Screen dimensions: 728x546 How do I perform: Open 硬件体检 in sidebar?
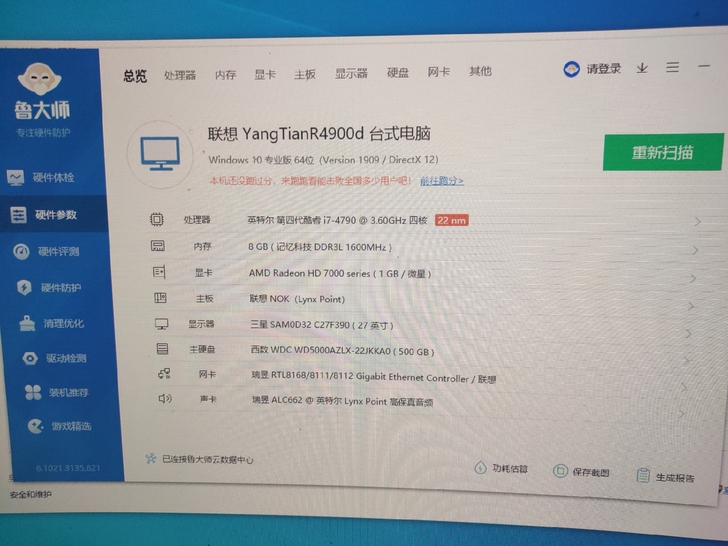(41, 177)
